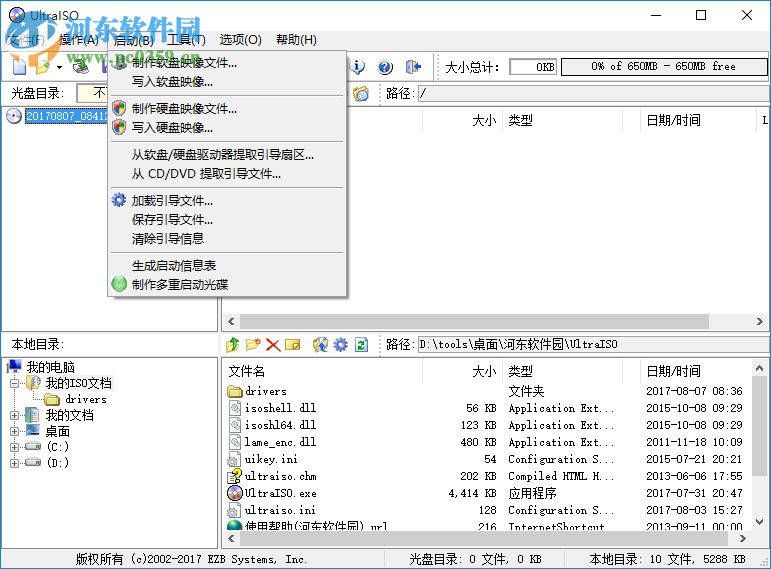Click the upper 路径 field showing /
This screenshot has height=569, width=771.
(x=594, y=93)
